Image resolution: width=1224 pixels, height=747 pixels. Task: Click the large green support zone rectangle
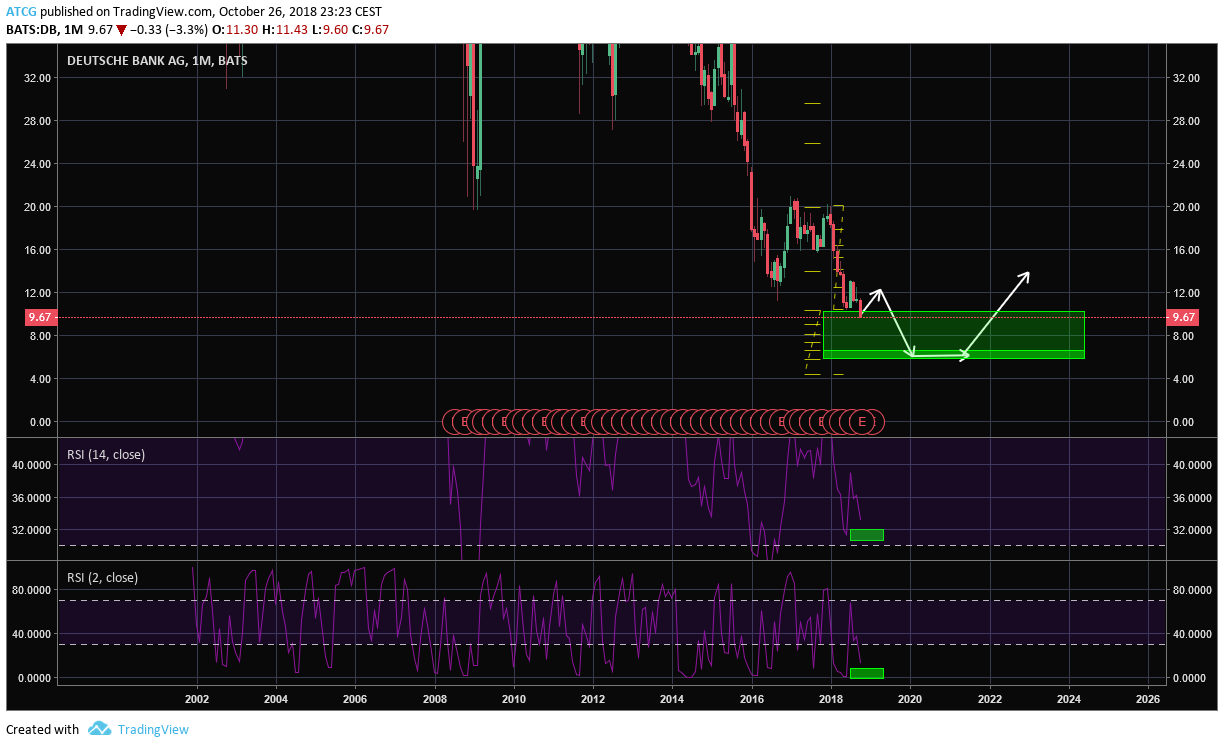pyautogui.click(x=953, y=335)
